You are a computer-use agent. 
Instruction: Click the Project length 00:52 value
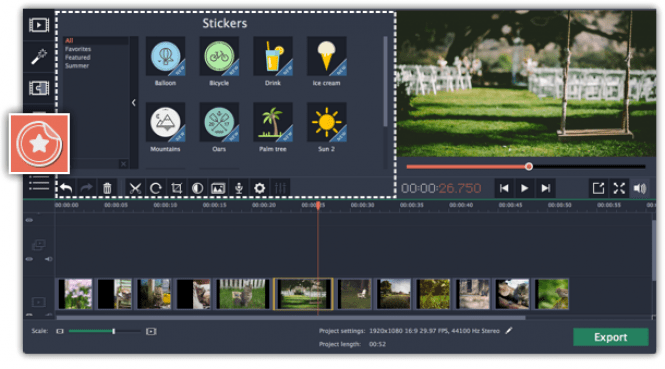pyautogui.click(x=377, y=344)
